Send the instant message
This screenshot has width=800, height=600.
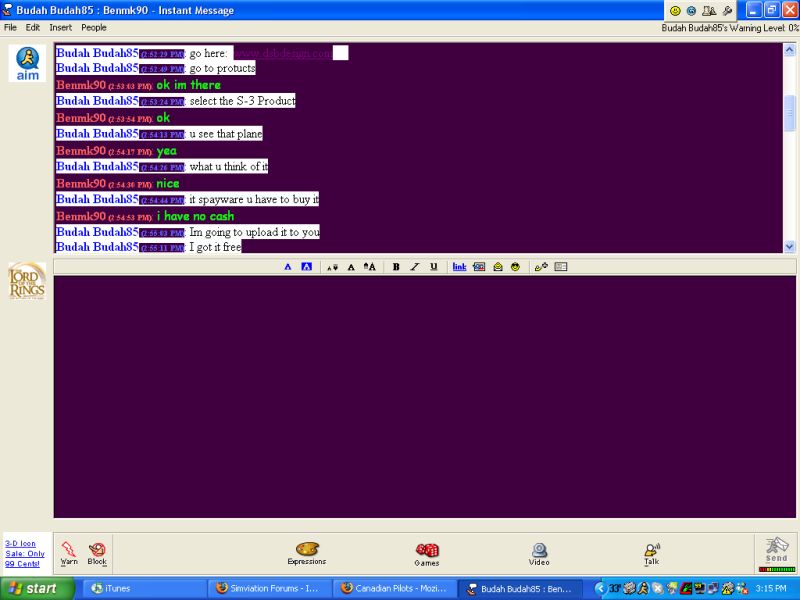click(776, 552)
